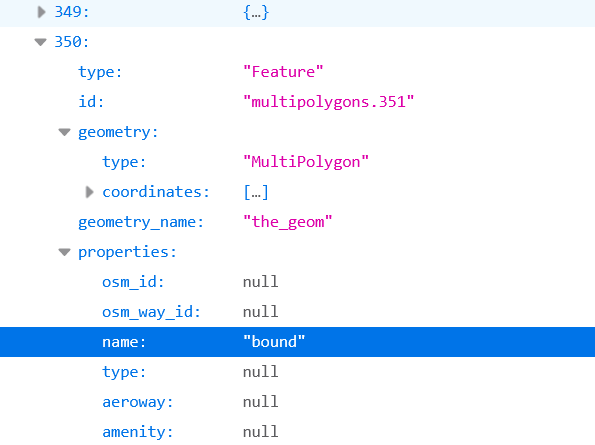The height and width of the screenshot is (445, 595).
Task: Select the aeroway property row
Action: [298, 402]
